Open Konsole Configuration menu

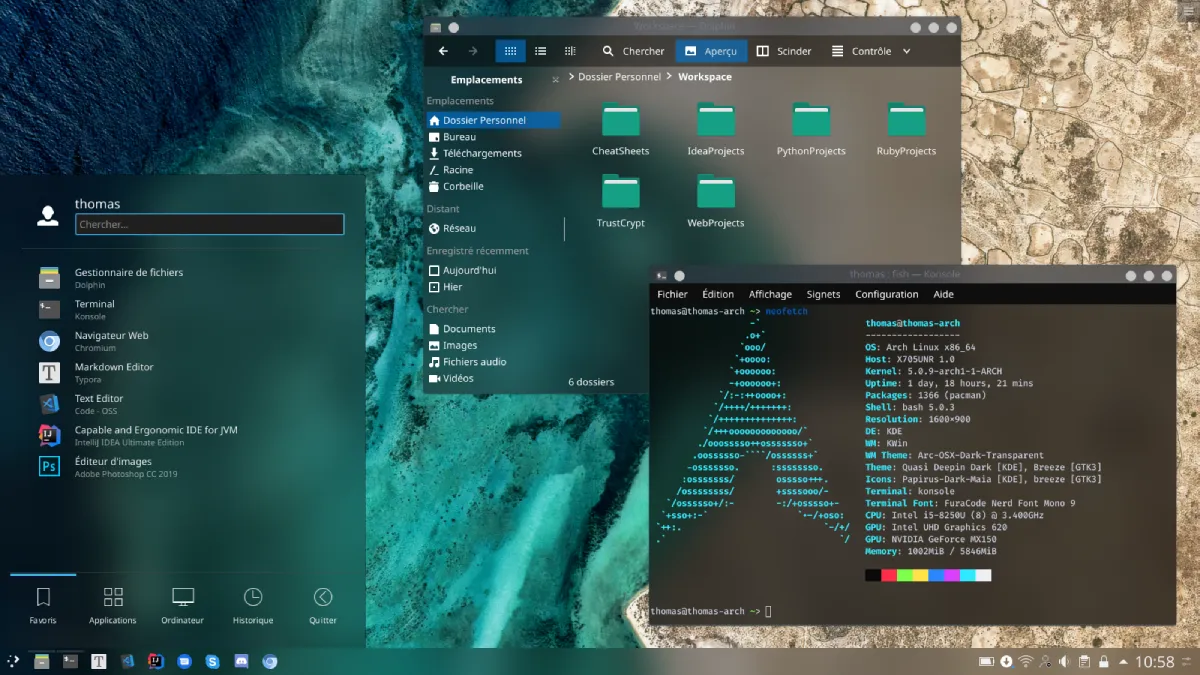click(886, 294)
